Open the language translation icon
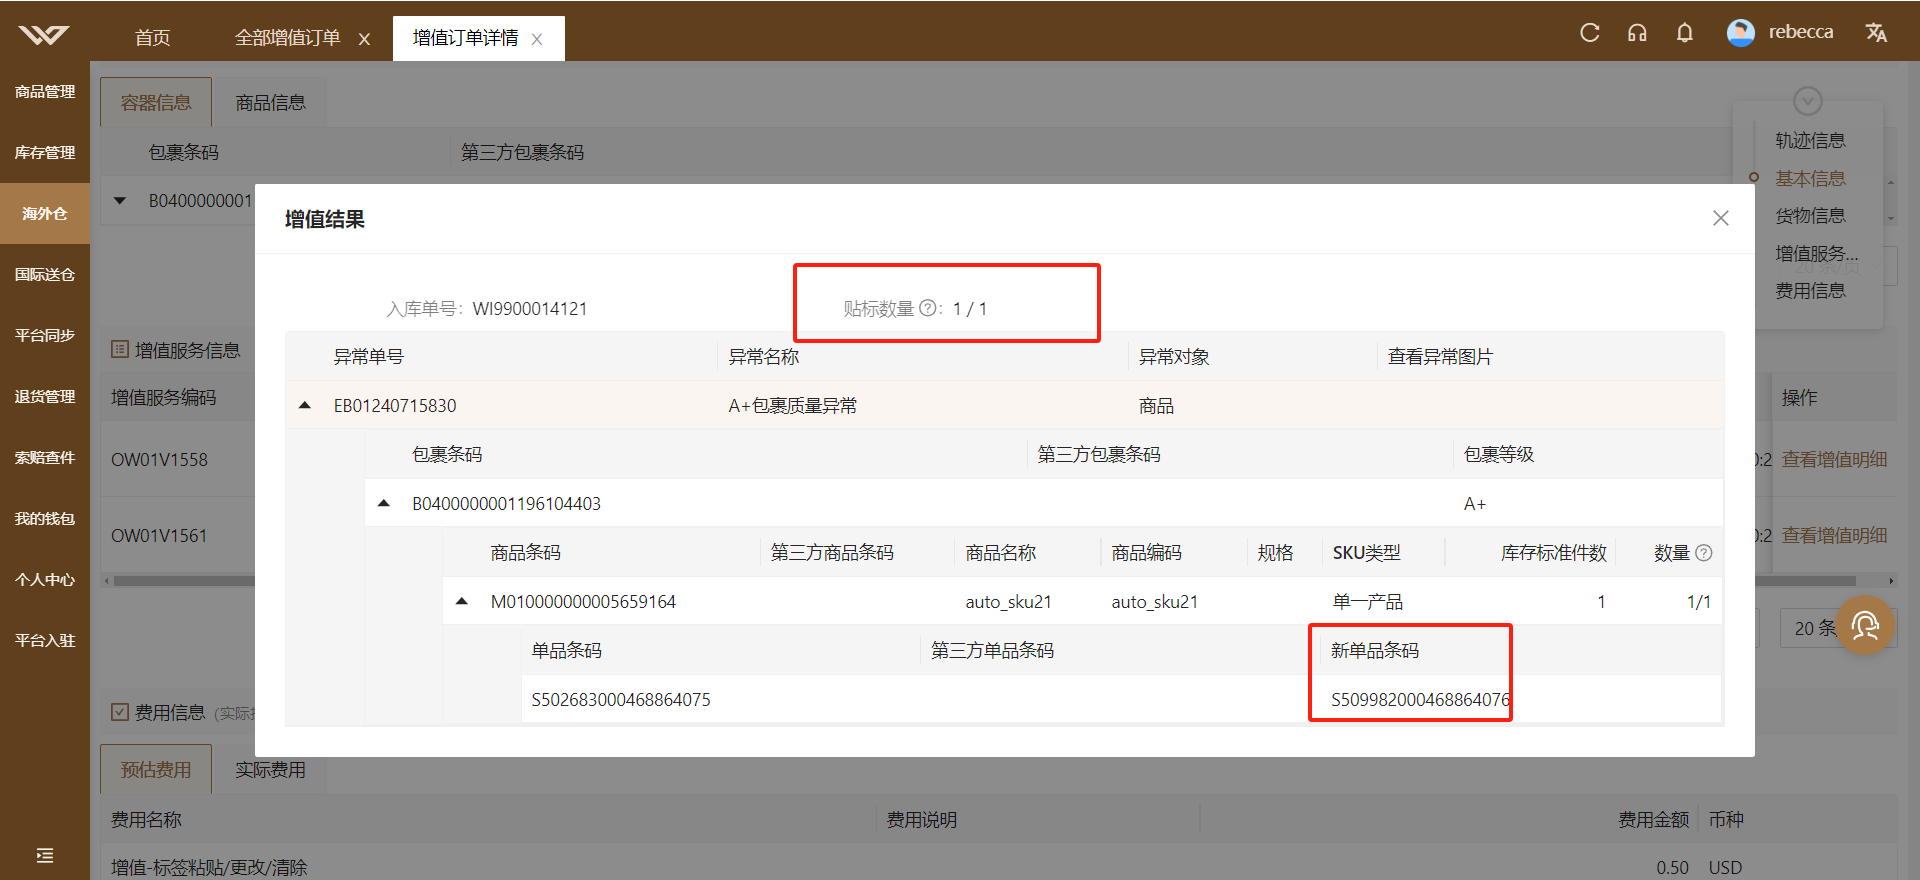This screenshot has height=880, width=1920. pos(1876,32)
